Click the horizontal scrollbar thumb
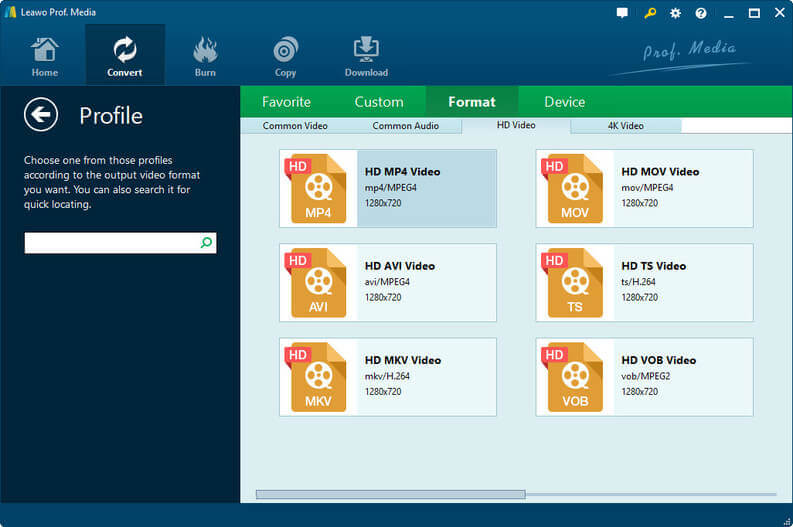The height and width of the screenshot is (527, 793). click(390, 494)
